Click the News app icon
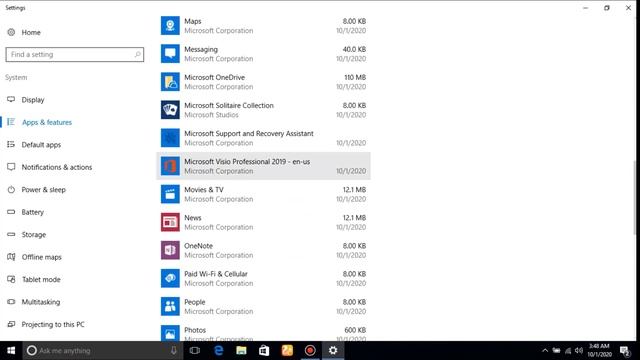Image resolution: width=640 pixels, height=360 pixels. click(x=170, y=222)
